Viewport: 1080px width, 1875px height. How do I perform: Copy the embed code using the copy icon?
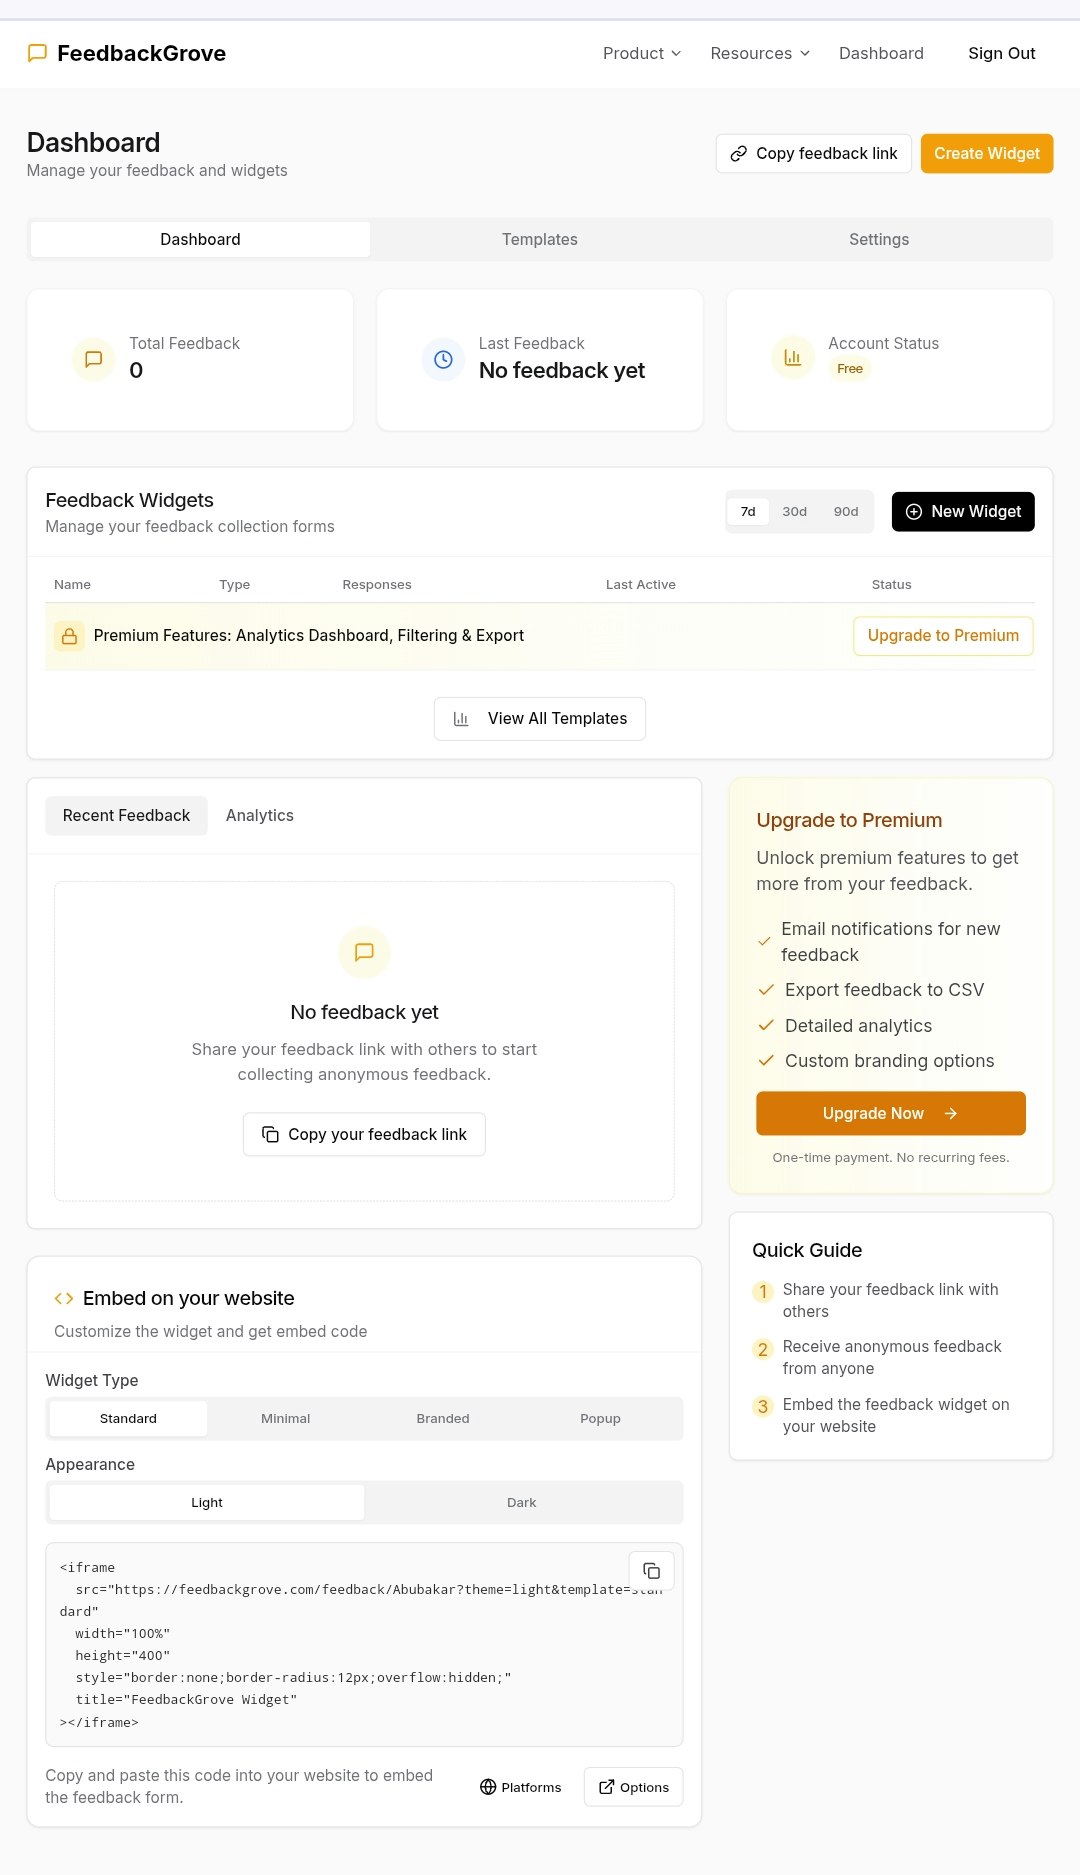pos(651,1570)
